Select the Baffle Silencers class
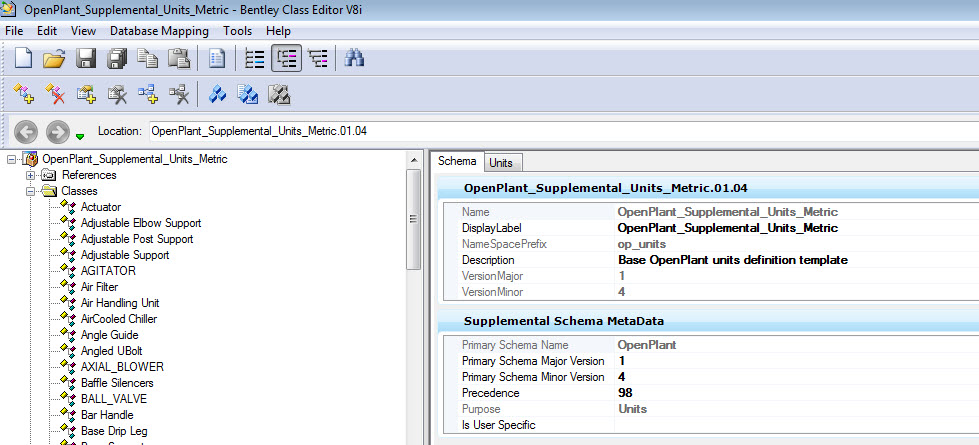 point(117,383)
